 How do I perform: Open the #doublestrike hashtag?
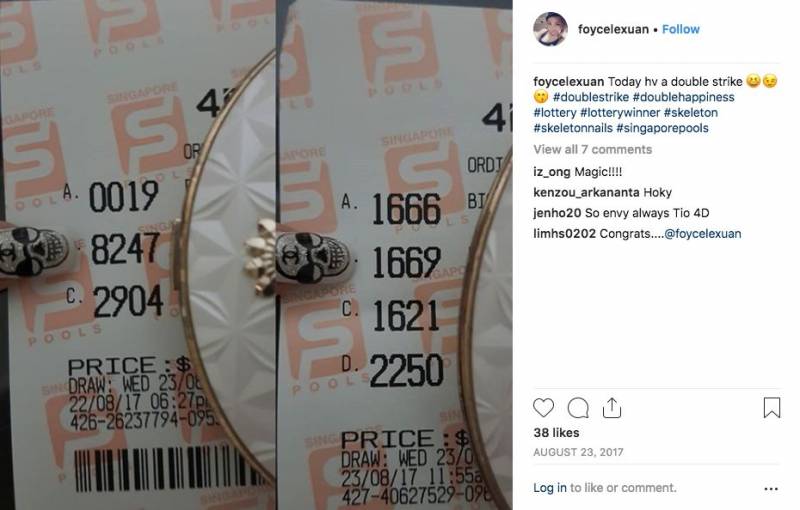coord(591,97)
